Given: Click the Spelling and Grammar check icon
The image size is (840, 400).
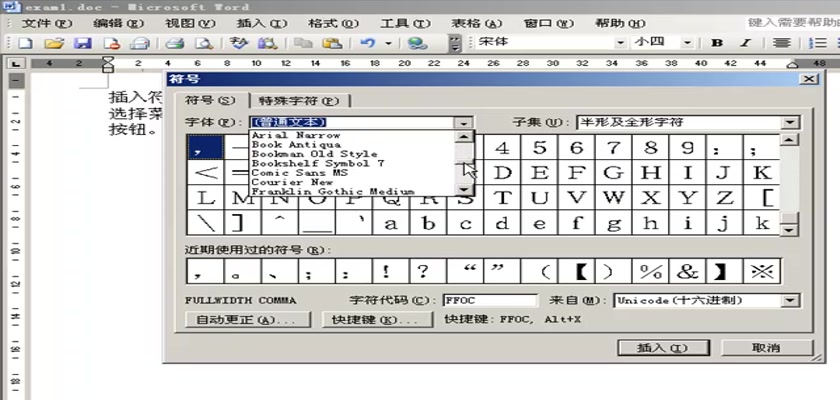Looking at the screenshot, I should pos(239,43).
